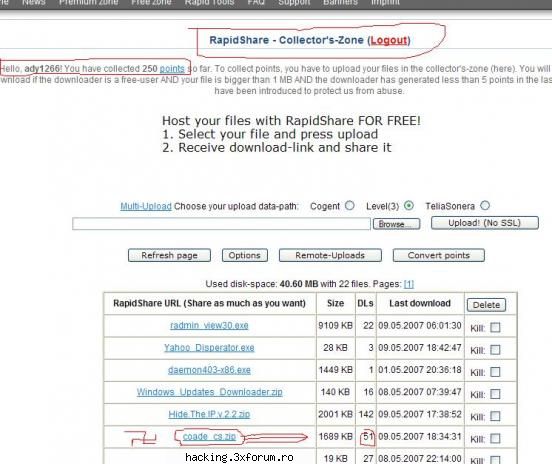Open the Premium zone menu item

[x=88, y=3]
